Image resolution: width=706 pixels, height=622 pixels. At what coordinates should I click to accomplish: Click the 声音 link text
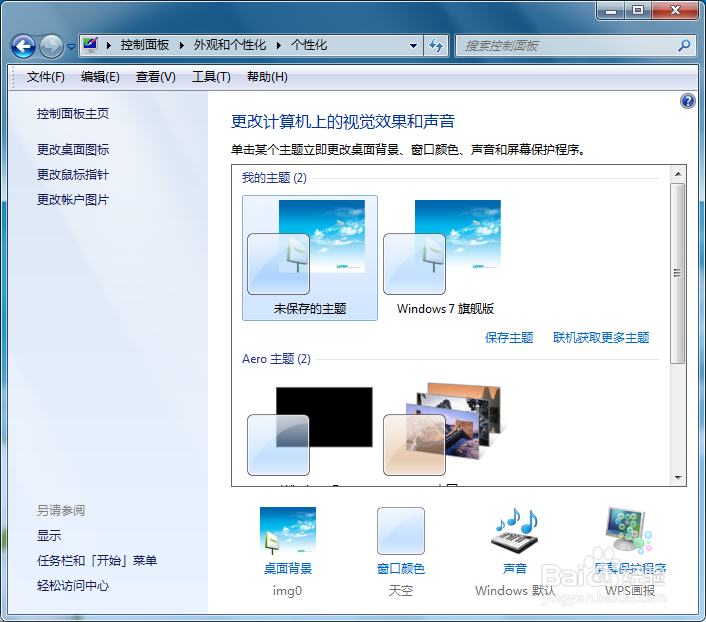pos(515,569)
